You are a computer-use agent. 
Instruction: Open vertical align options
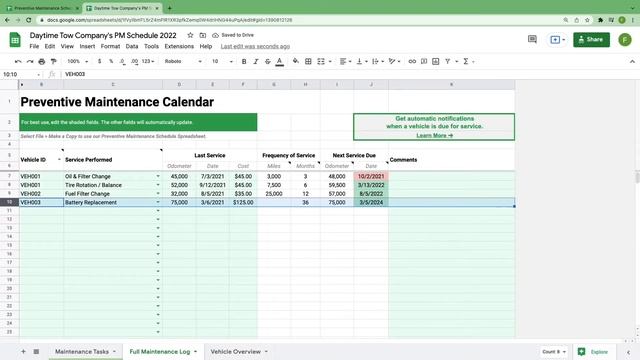[362, 61]
